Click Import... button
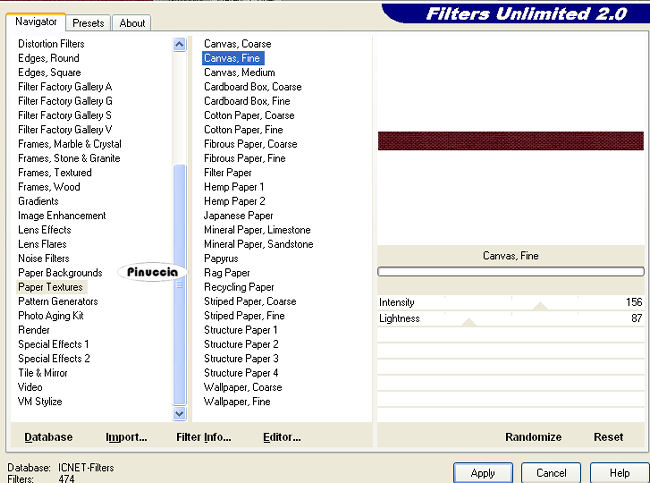This screenshot has width=650, height=483. [126, 437]
